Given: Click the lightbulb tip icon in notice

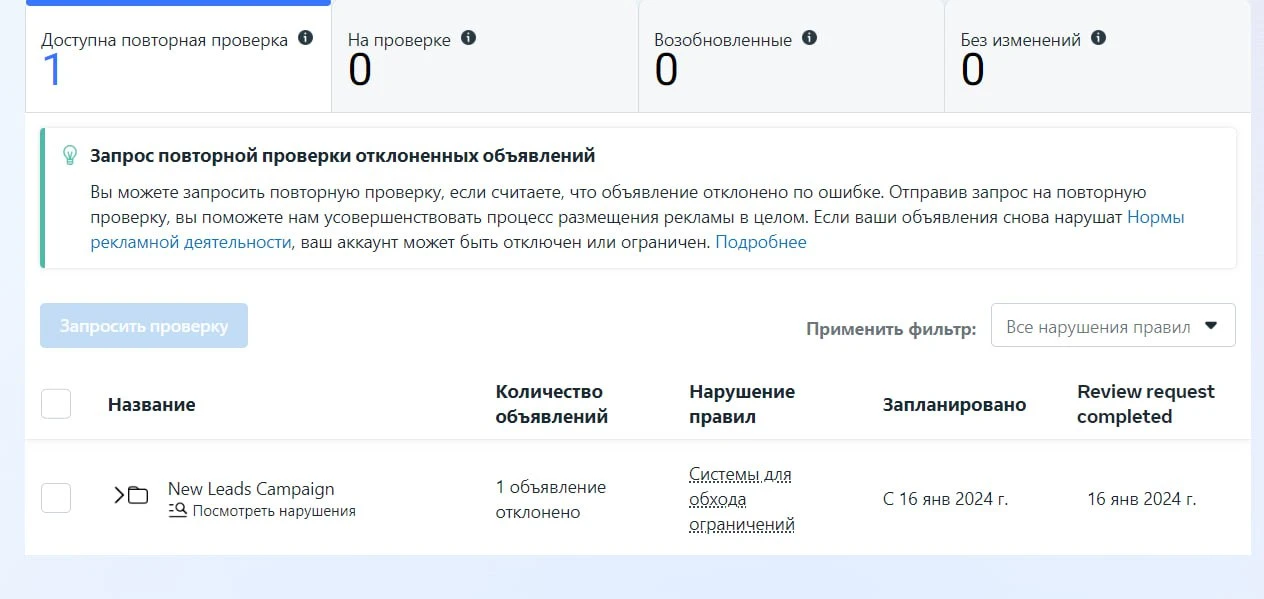Looking at the screenshot, I should point(70,155).
